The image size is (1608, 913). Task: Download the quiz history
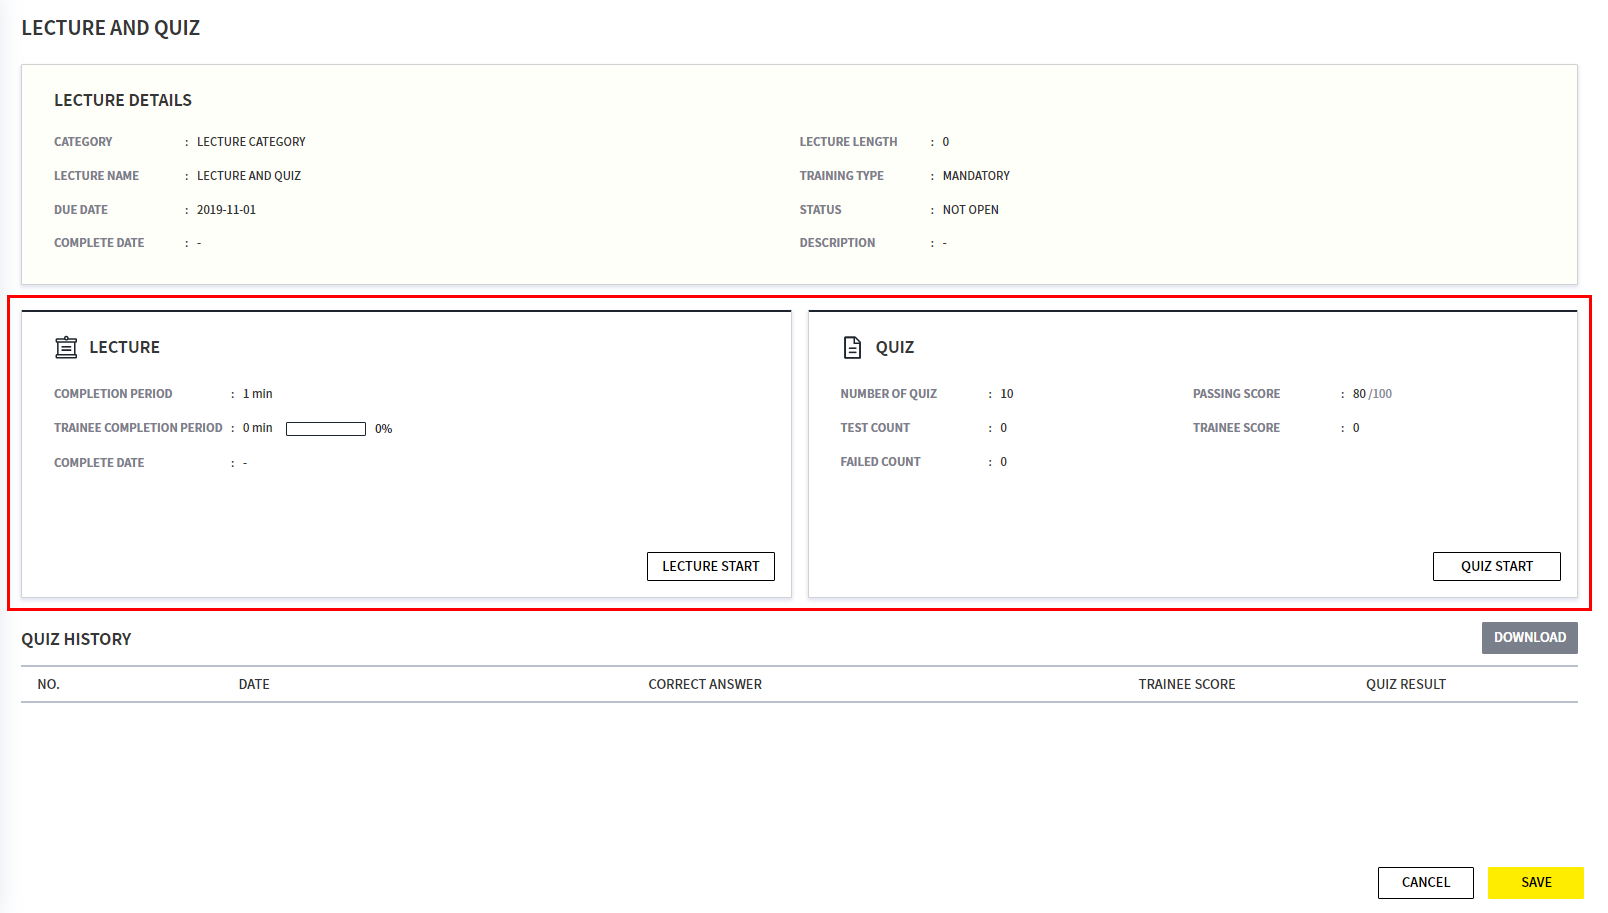click(1529, 638)
